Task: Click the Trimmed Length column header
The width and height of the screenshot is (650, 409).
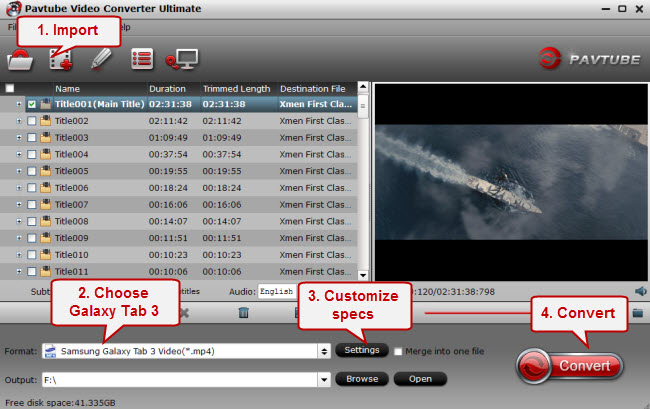Action: [x=236, y=89]
